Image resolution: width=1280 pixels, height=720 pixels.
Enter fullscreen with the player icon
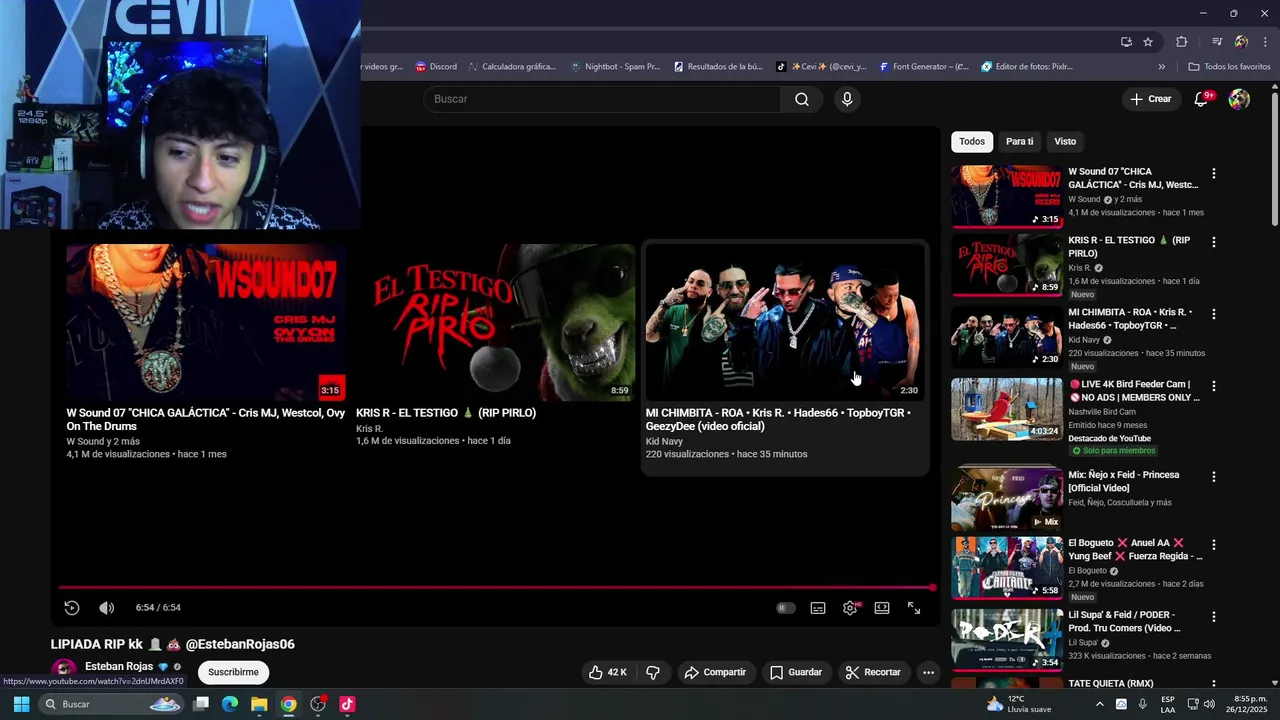click(x=914, y=608)
